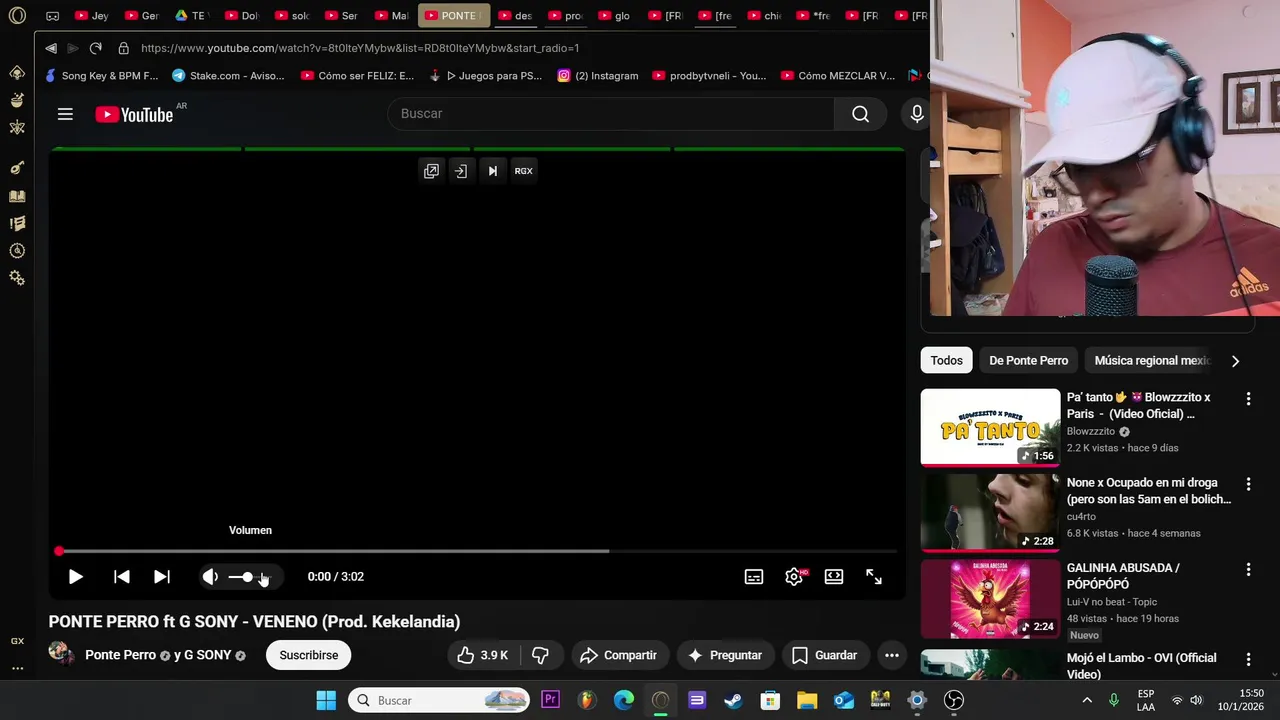Screen dimensions: 1280x720
Task: Open the Ponte Perro channel avatar
Action: point(62,654)
